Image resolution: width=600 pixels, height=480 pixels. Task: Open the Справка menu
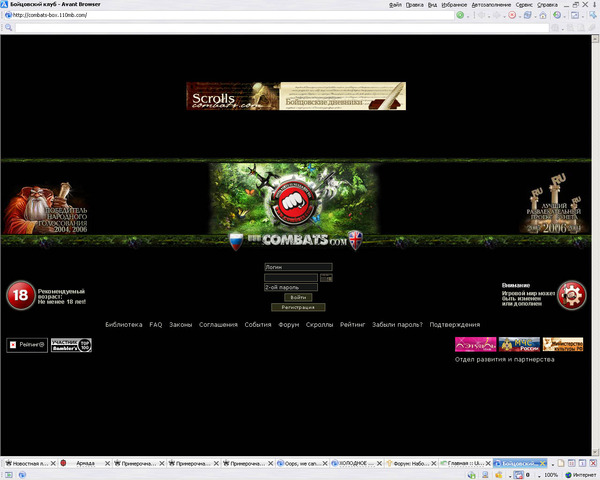pyautogui.click(x=547, y=5)
